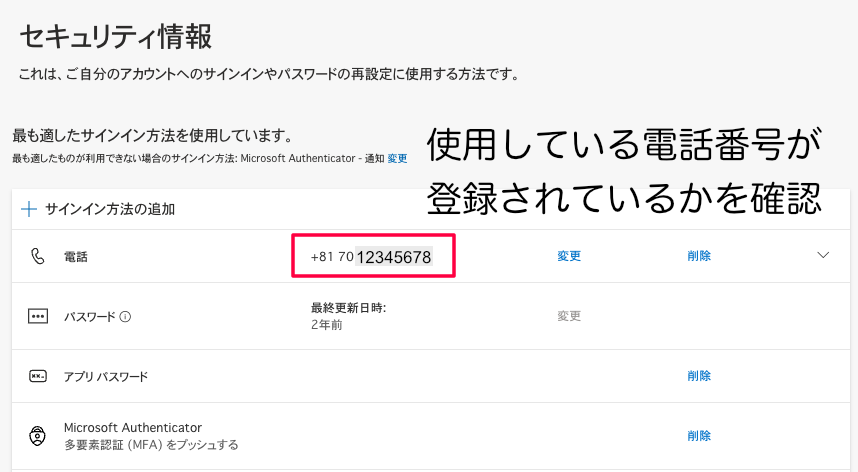
Task: Click the 電話 label
Action: [76, 257]
